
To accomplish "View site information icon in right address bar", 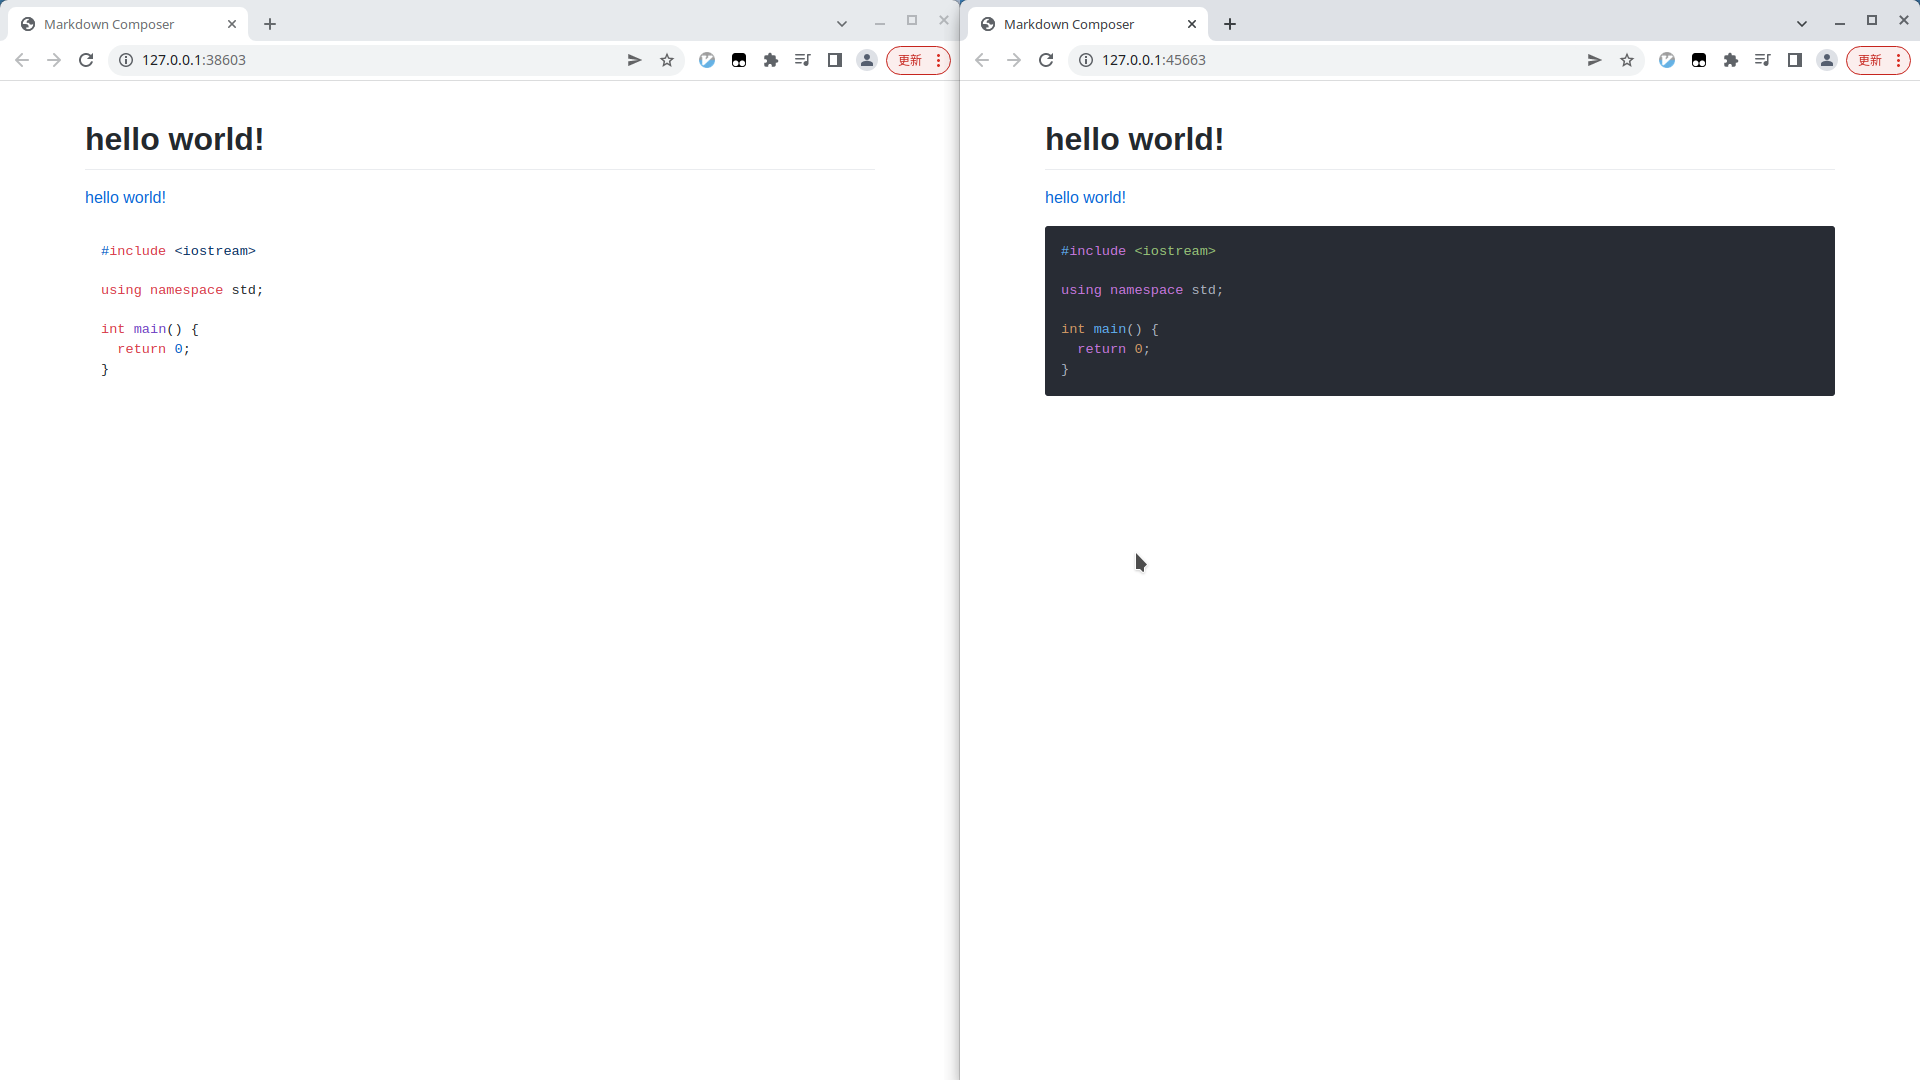I will click(1086, 60).
